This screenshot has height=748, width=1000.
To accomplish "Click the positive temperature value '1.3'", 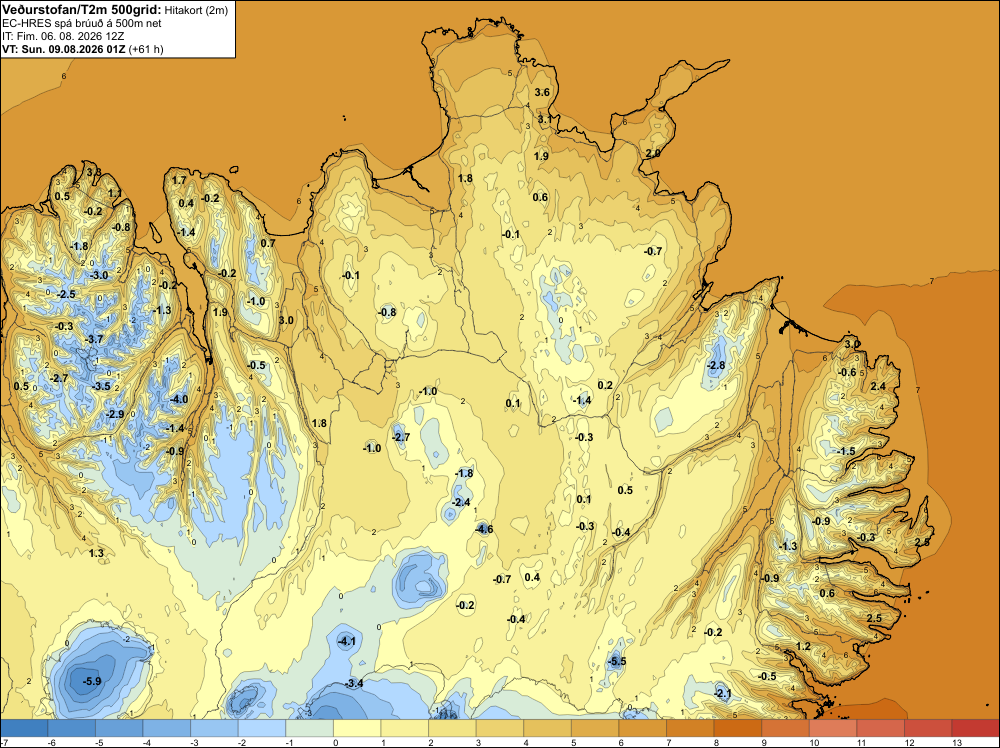I will (96, 553).
